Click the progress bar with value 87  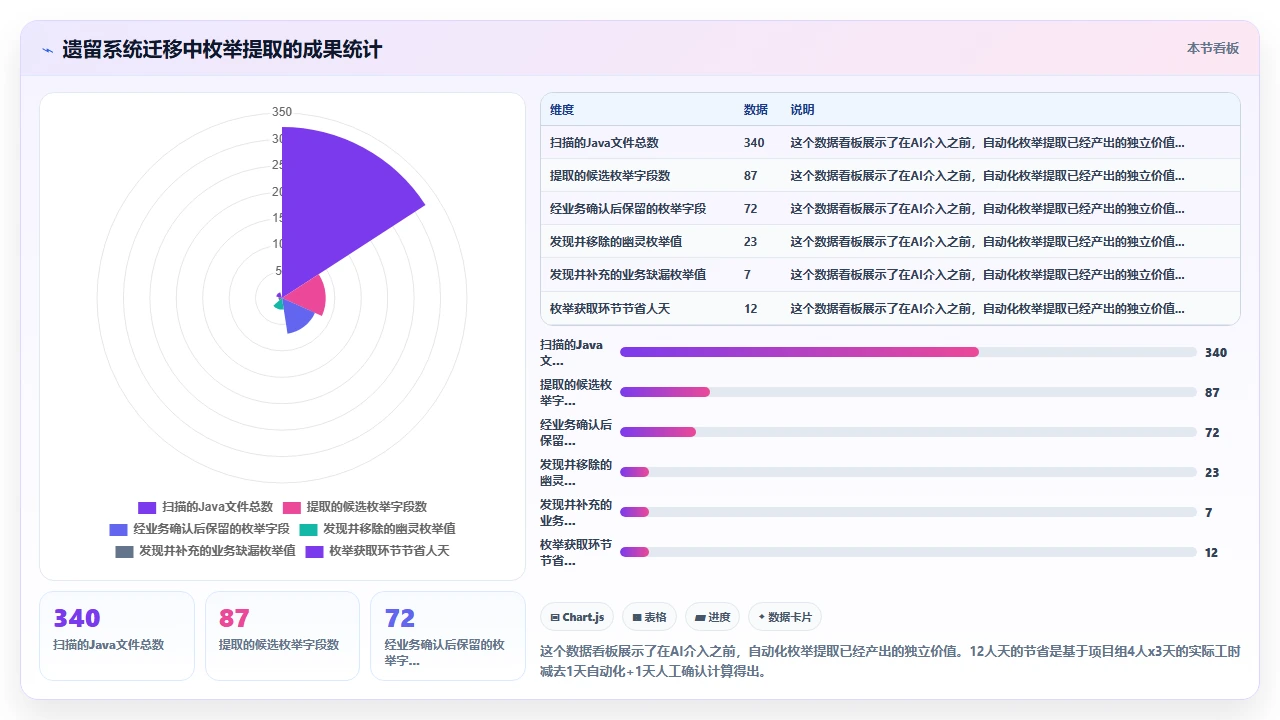[x=908, y=392]
